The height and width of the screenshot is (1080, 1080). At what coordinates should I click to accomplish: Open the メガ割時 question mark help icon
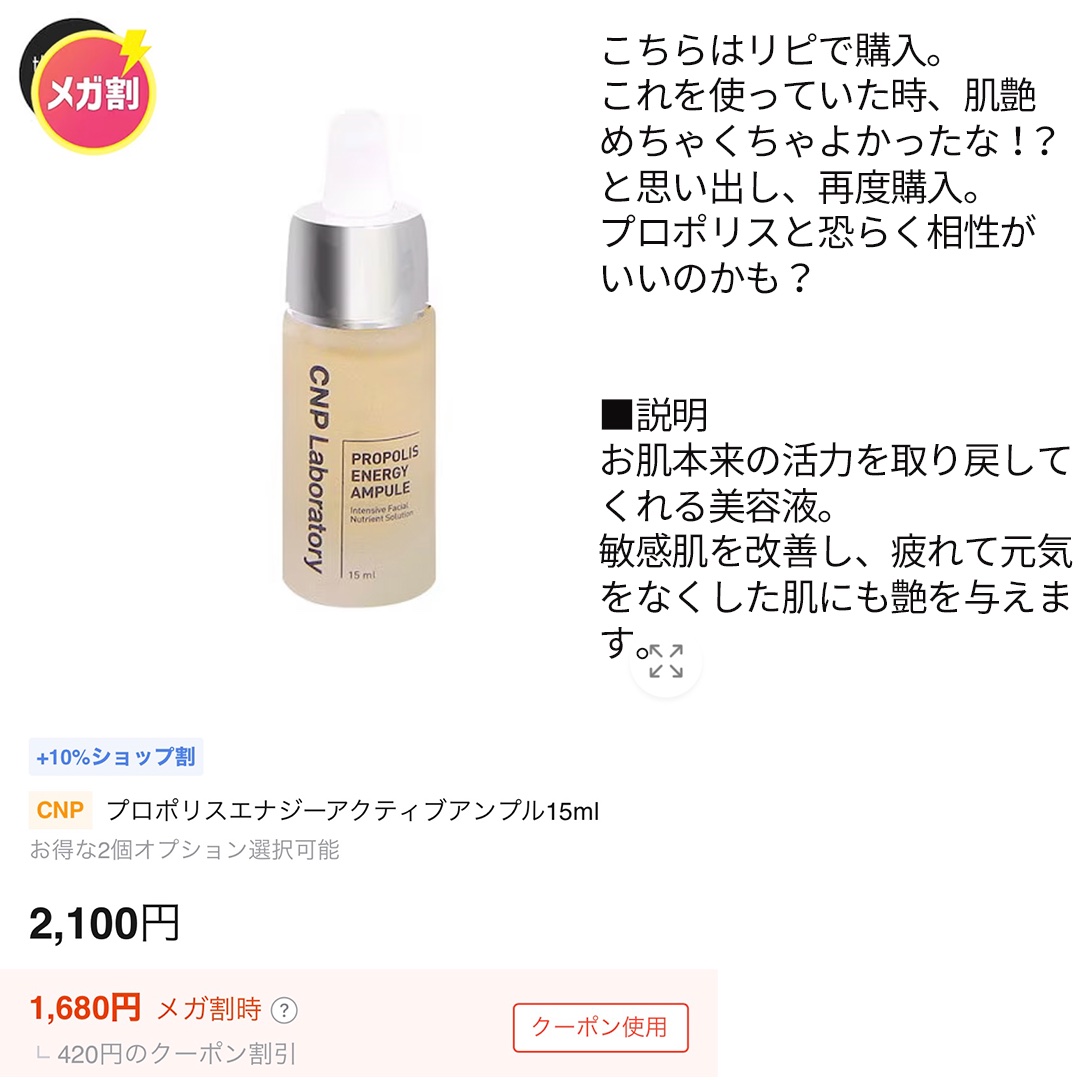[284, 1010]
